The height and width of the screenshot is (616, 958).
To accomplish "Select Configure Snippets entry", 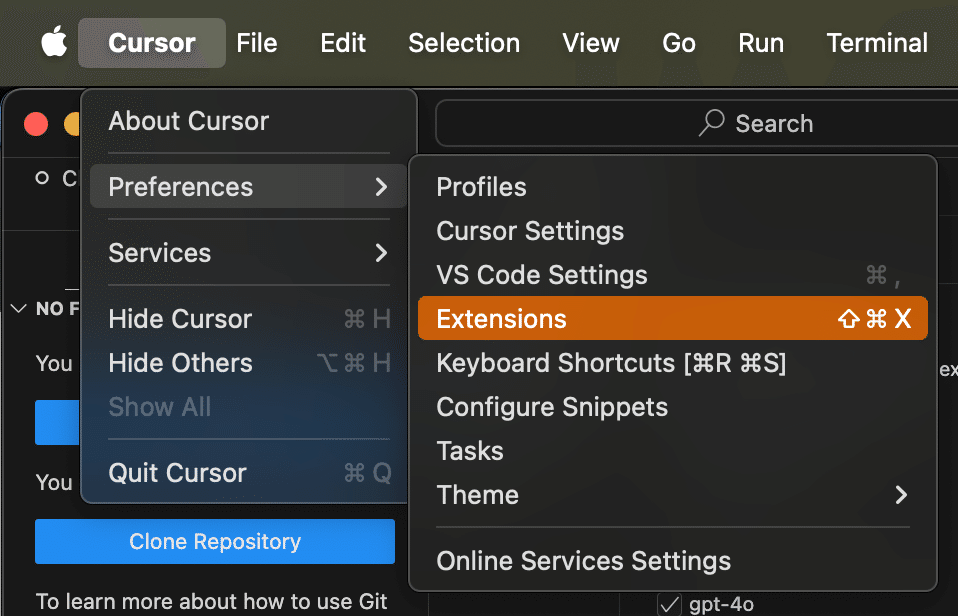I will (673, 406).
